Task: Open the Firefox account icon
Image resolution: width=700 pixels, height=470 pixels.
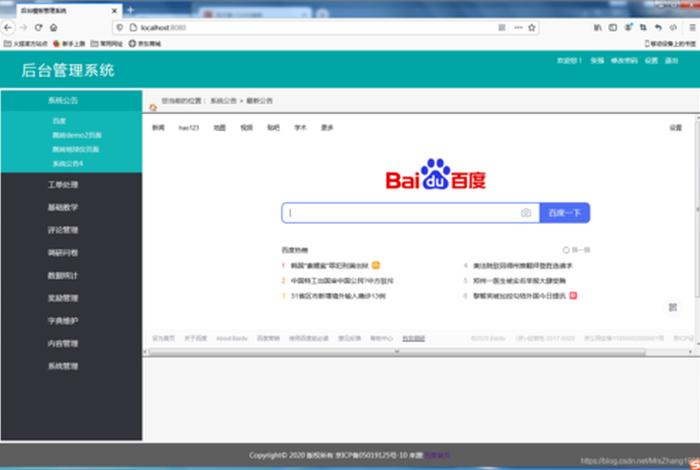Action: (x=628, y=28)
